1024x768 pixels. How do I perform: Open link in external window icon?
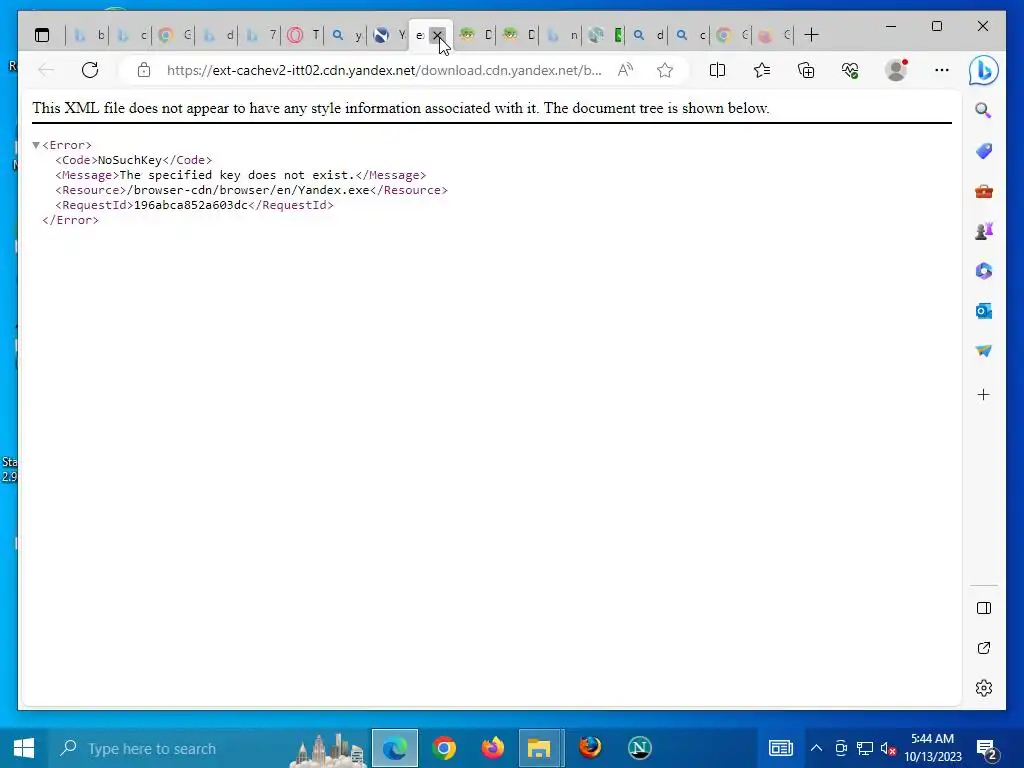coord(984,648)
